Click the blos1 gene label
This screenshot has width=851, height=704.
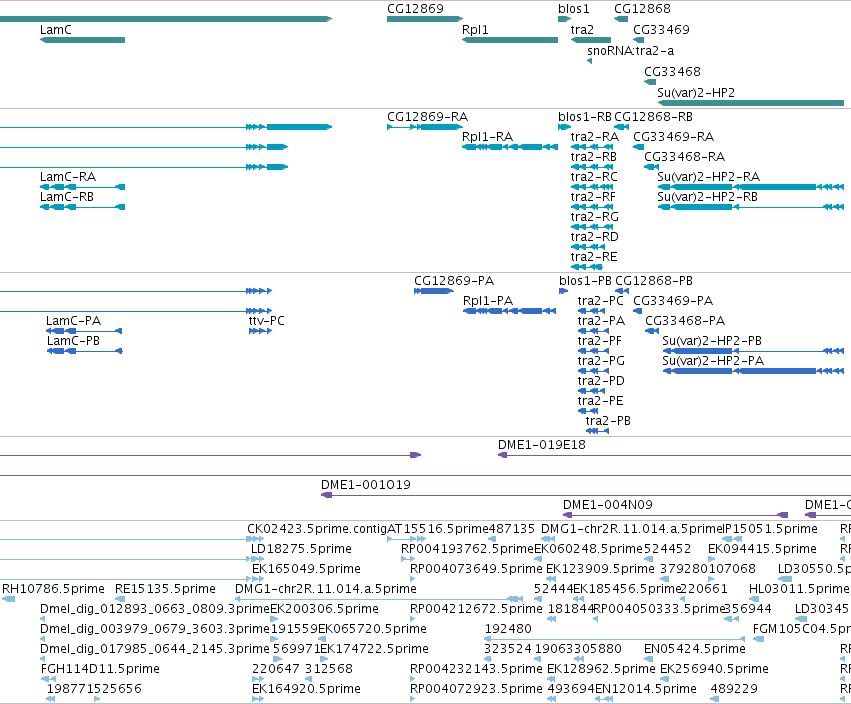point(573,9)
